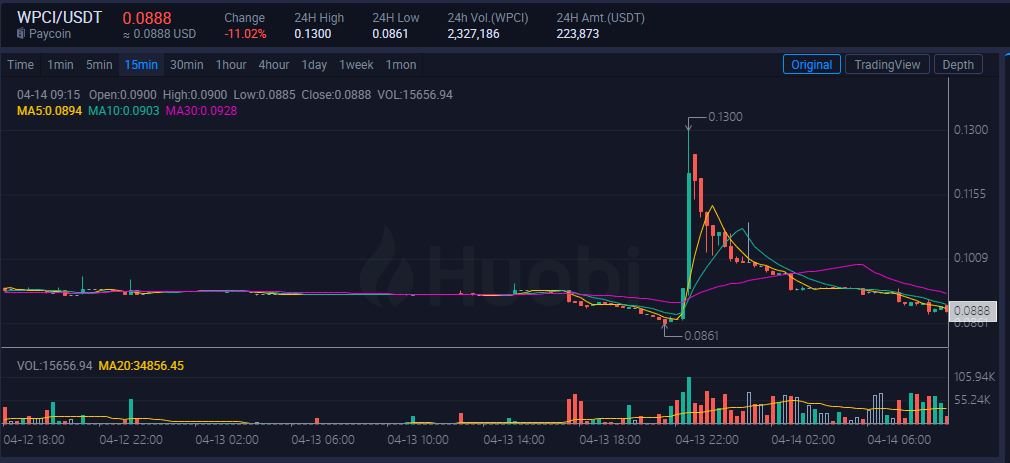Switch to the 30min interval
This screenshot has width=1010, height=463.
pyautogui.click(x=187, y=64)
